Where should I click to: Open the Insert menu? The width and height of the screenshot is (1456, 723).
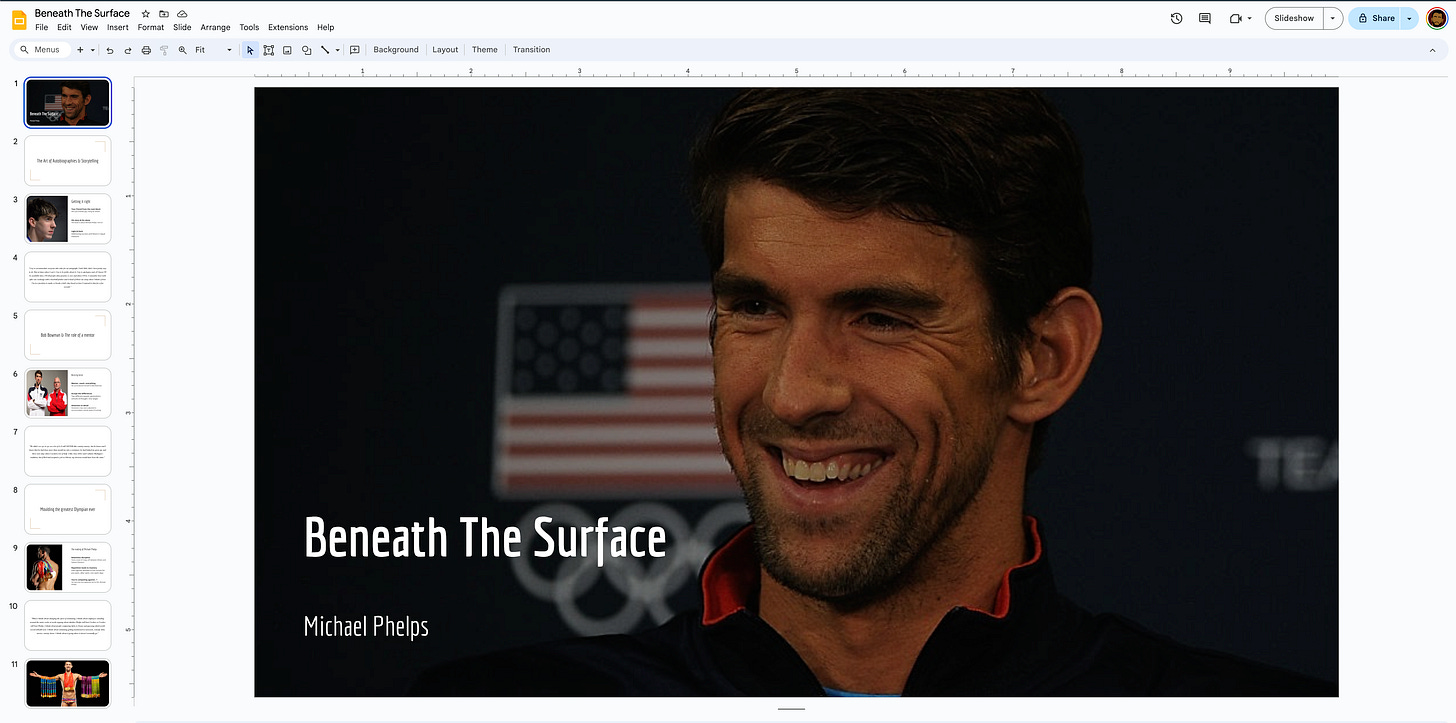point(118,28)
